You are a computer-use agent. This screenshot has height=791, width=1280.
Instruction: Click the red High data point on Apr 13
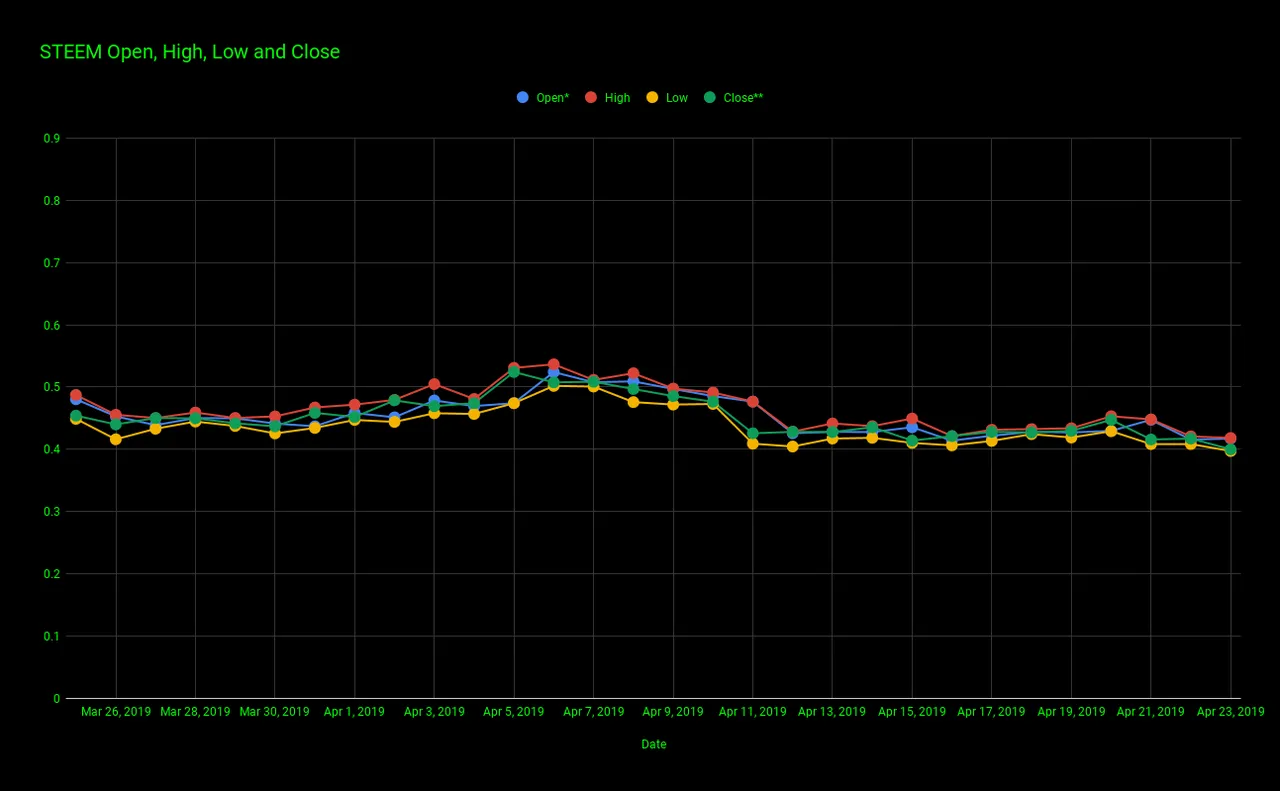click(x=832, y=424)
